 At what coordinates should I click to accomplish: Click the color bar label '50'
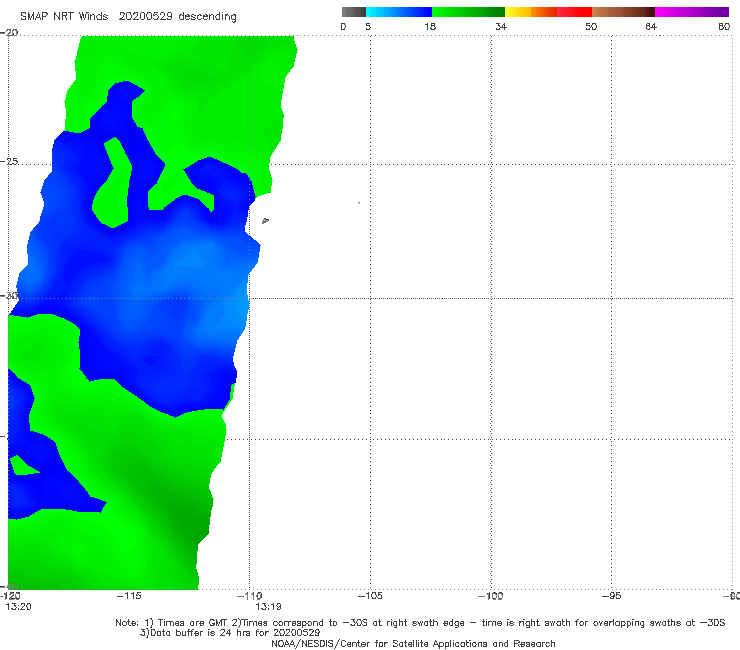(x=591, y=27)
